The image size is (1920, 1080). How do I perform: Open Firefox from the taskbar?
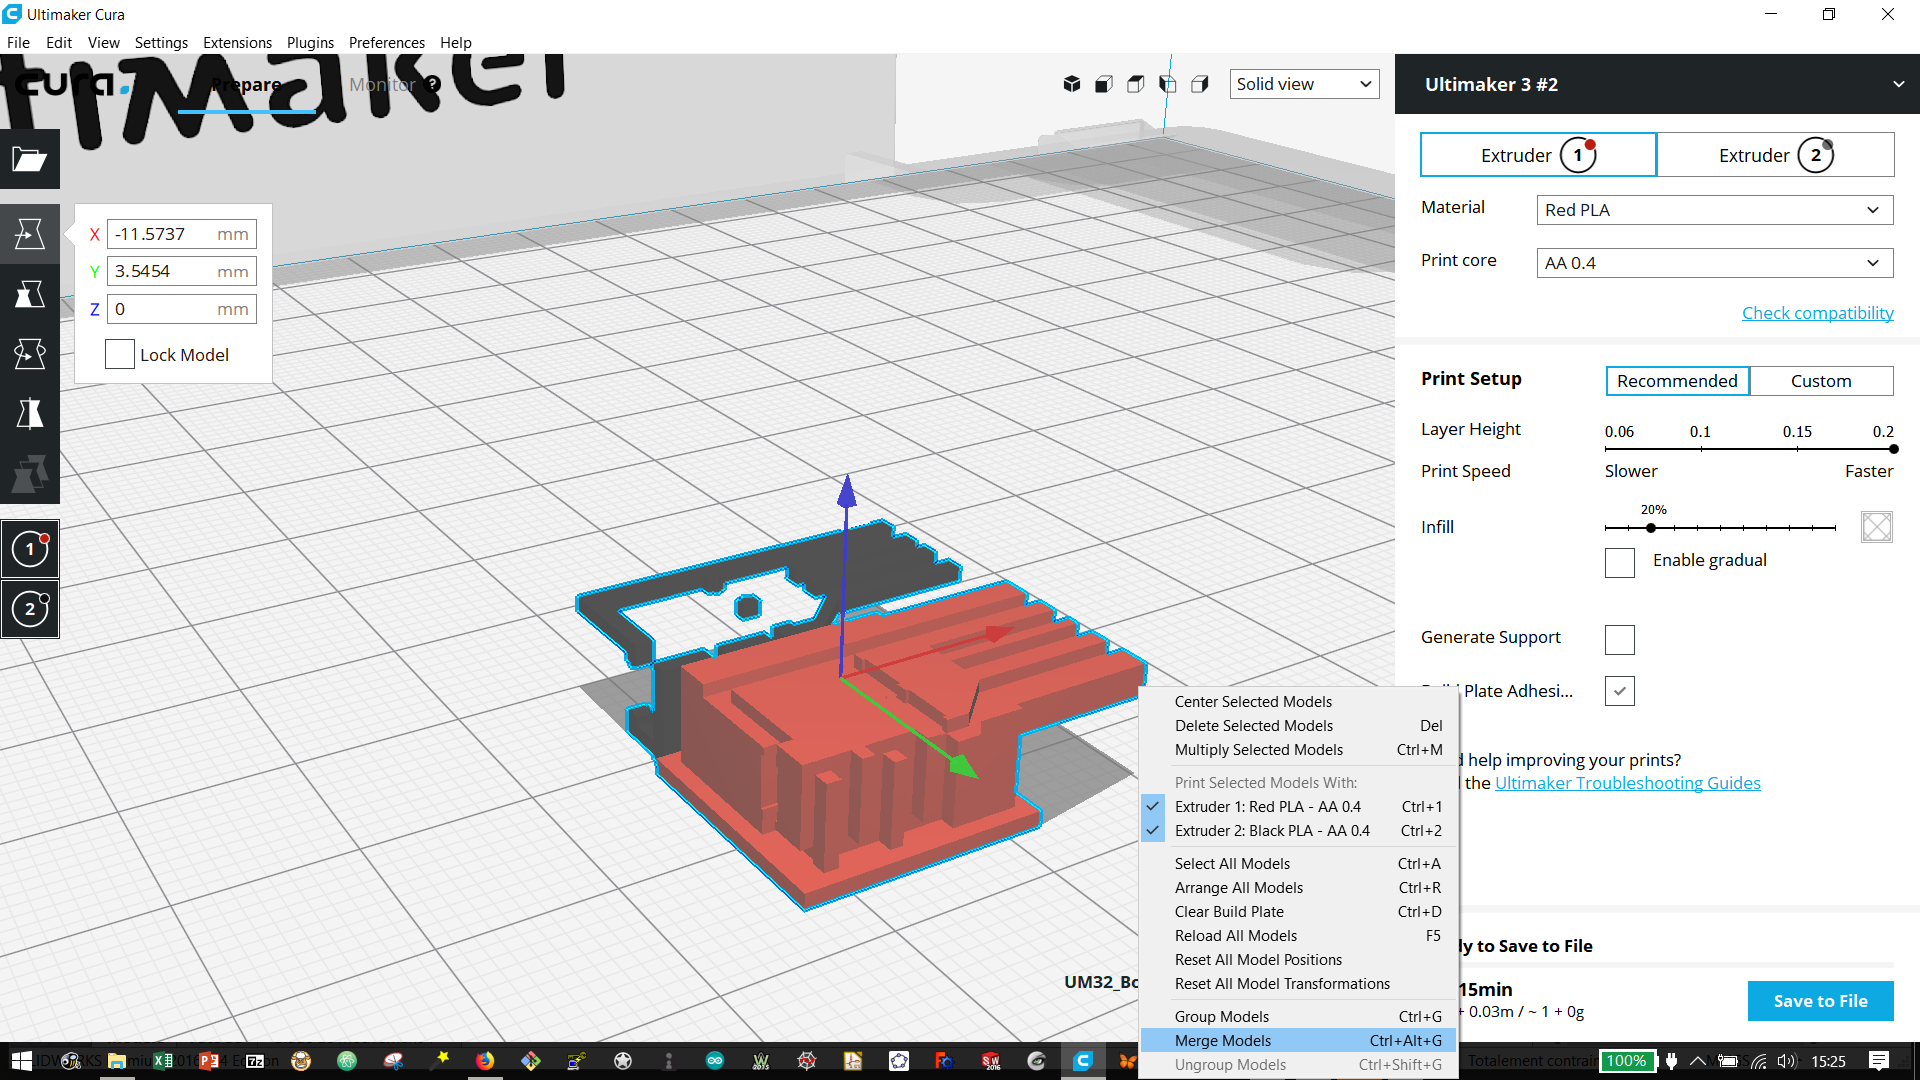coord(485,1061)
